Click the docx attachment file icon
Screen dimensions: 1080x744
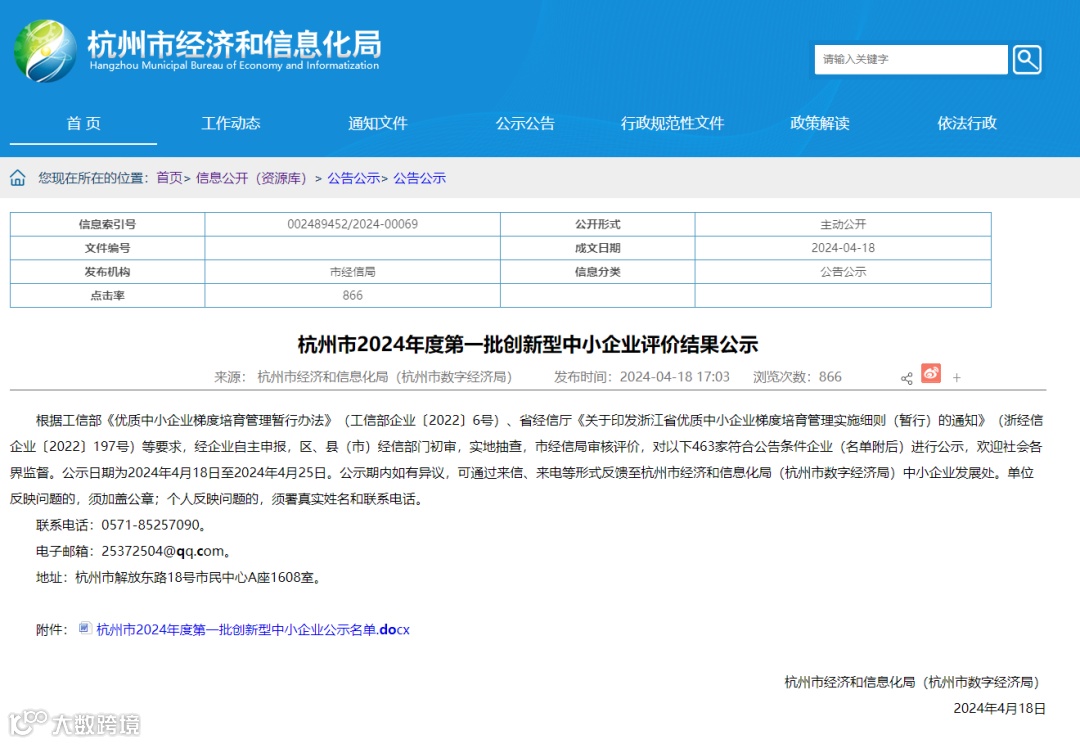pos(85,628)
